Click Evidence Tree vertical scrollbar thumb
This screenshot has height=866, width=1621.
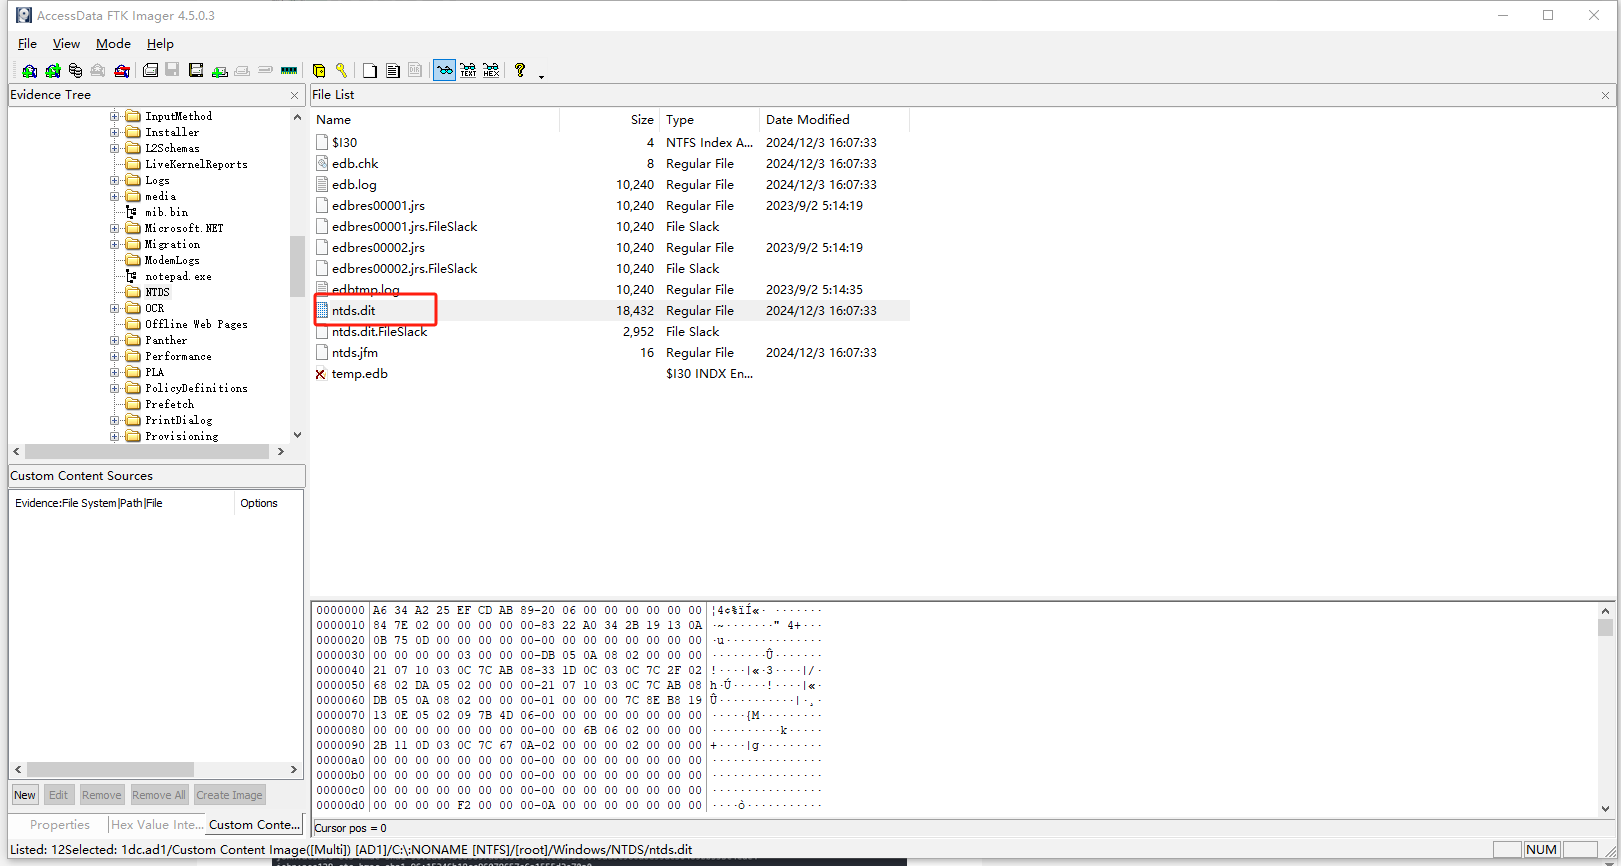297,266
